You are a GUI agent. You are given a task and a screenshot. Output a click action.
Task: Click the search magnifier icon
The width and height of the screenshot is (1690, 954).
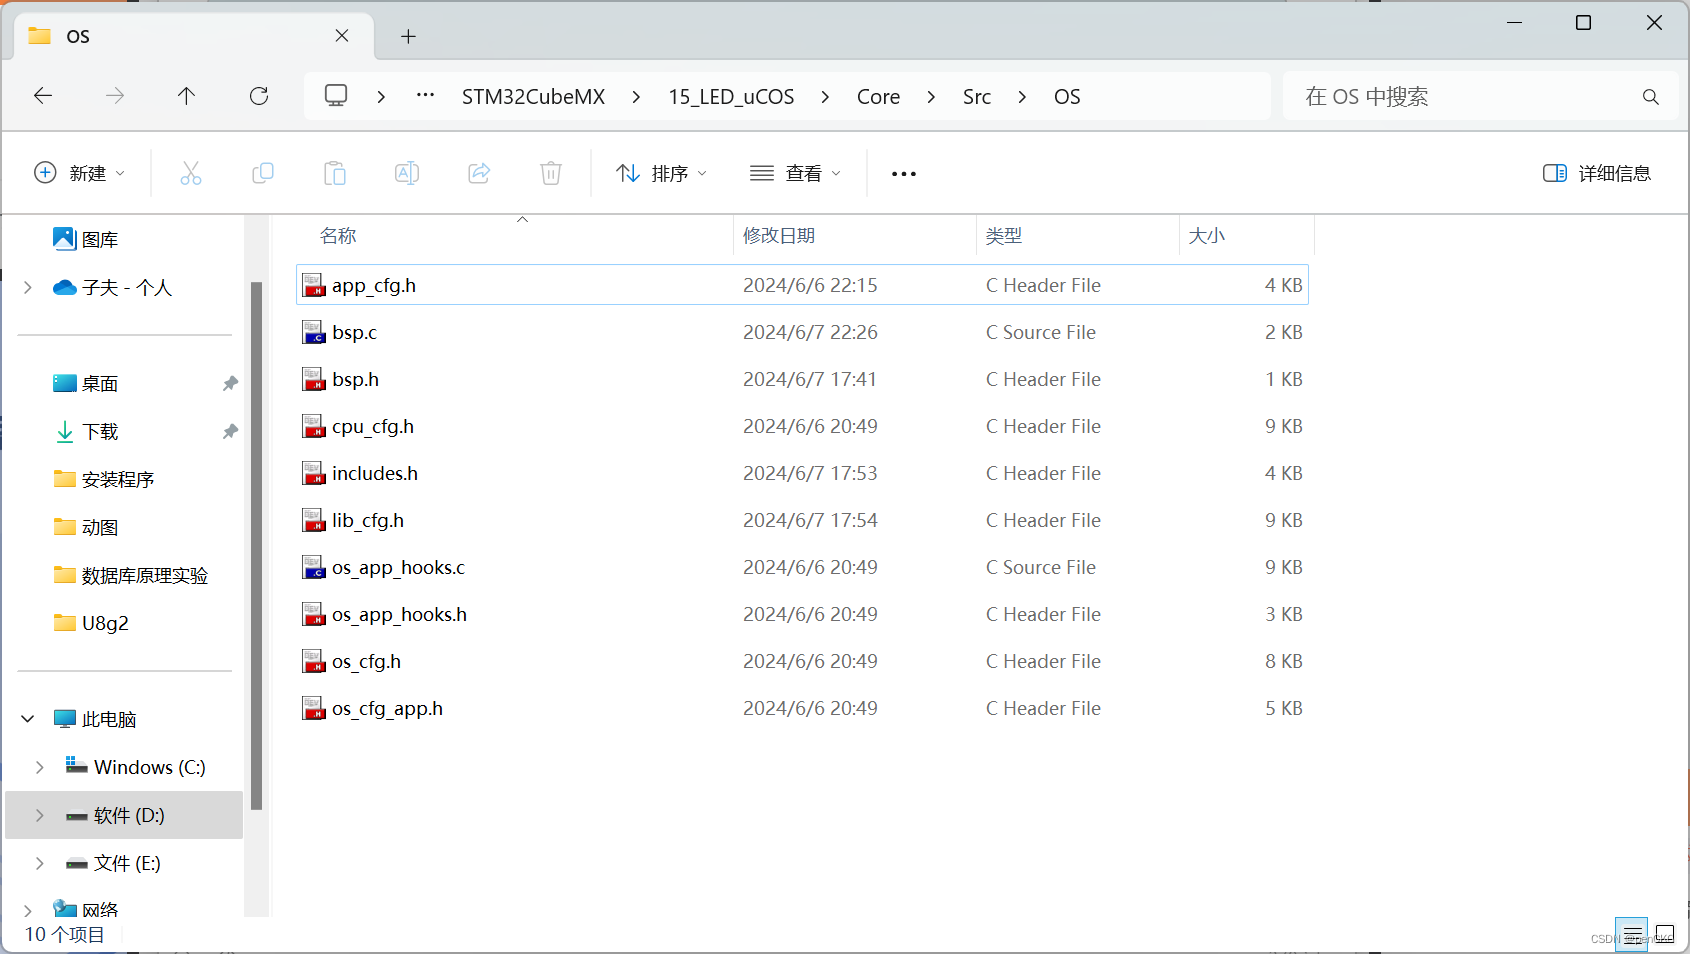pyautogui.click(x=1650, y=97)
